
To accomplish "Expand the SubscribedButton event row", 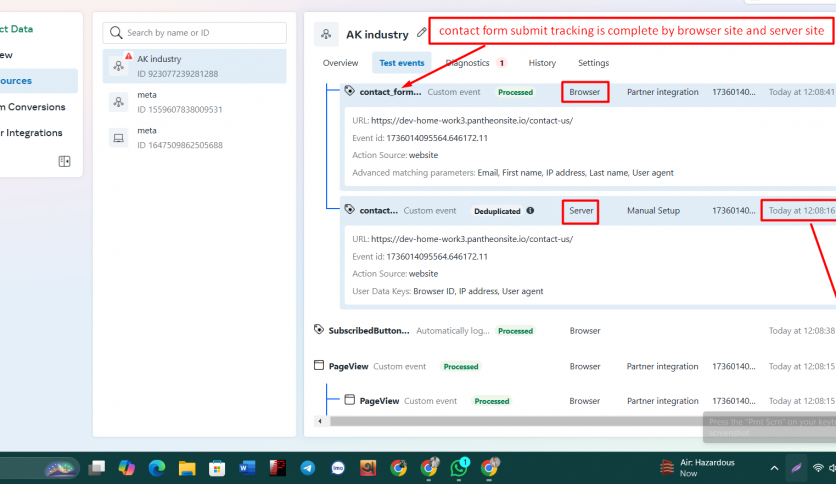I will coord(573,330).
